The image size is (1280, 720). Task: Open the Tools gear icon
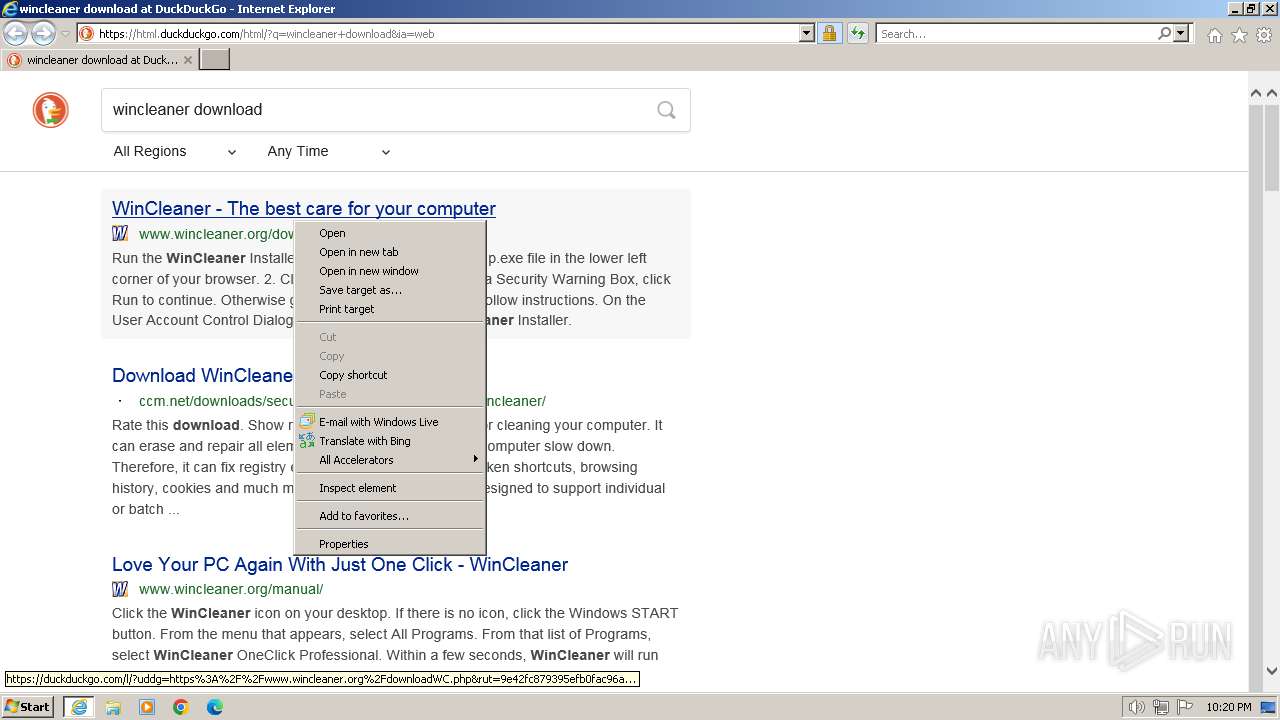pos(1264,35)
